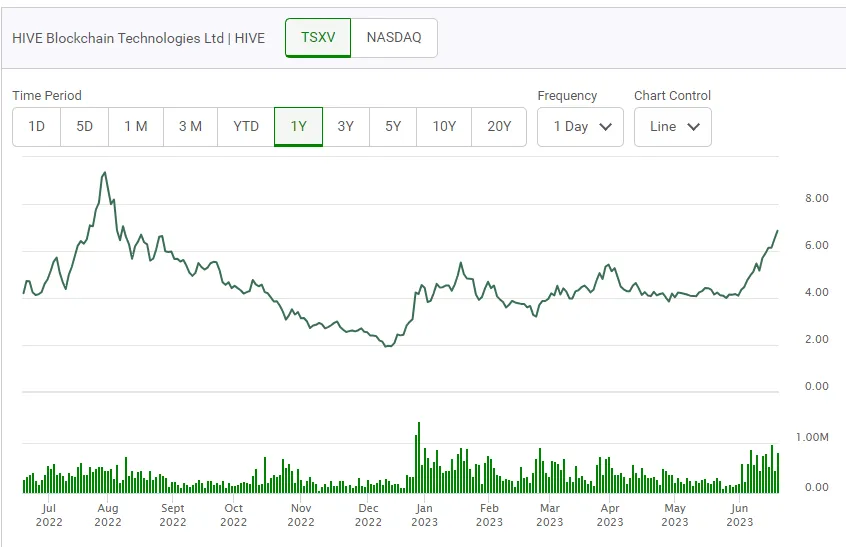
Task: Choose the 3 M time period
Action: pyautogui.click(x=190, y=127)
